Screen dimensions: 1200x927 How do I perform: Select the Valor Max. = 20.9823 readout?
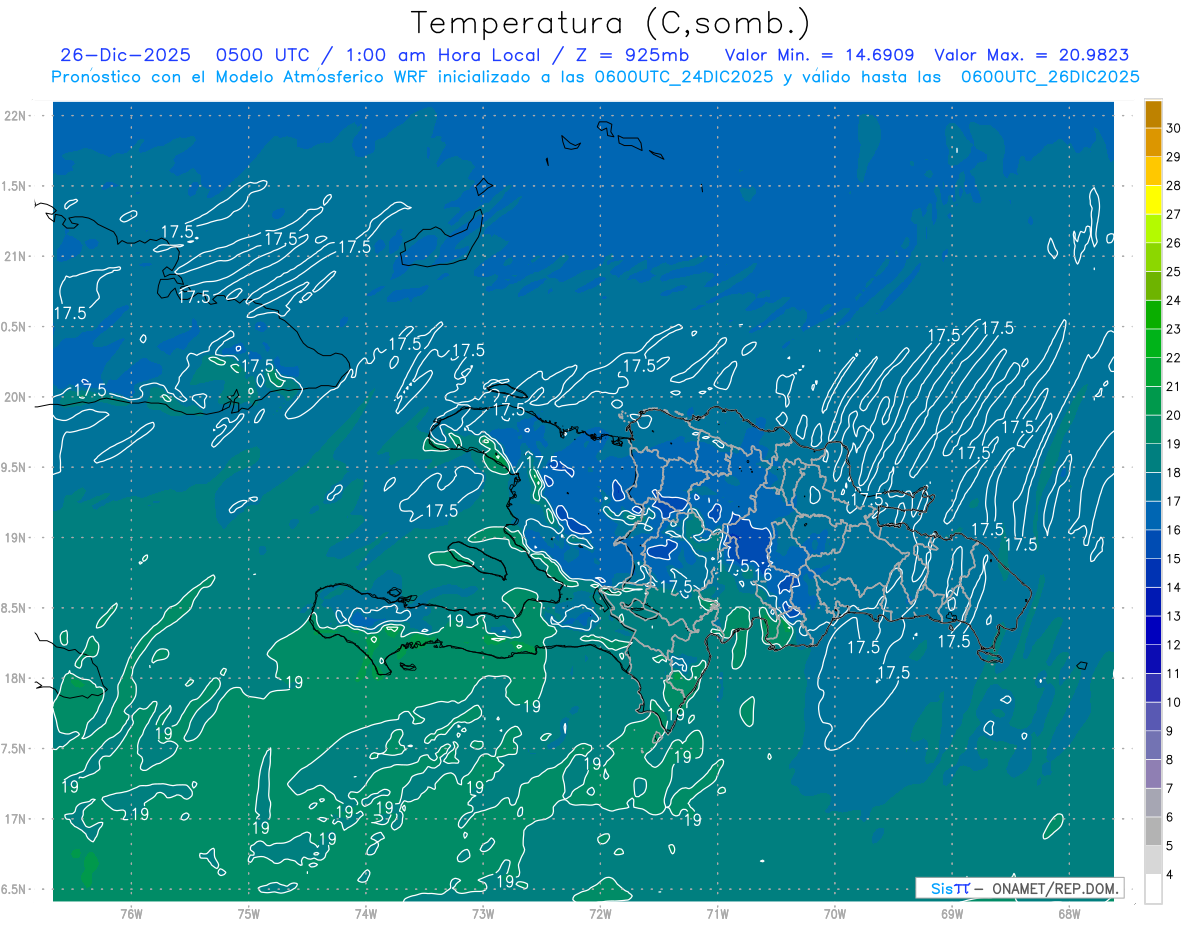click(1032, 55)
